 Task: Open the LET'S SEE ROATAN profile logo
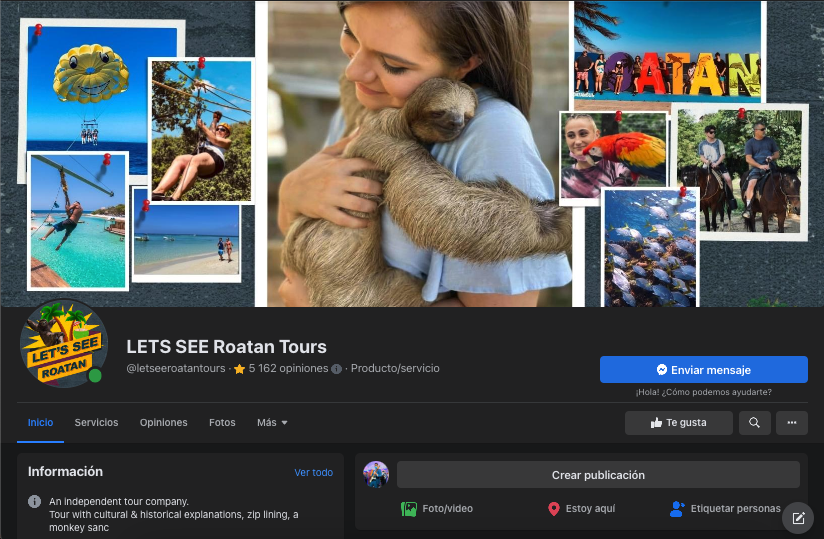point(64,343)
